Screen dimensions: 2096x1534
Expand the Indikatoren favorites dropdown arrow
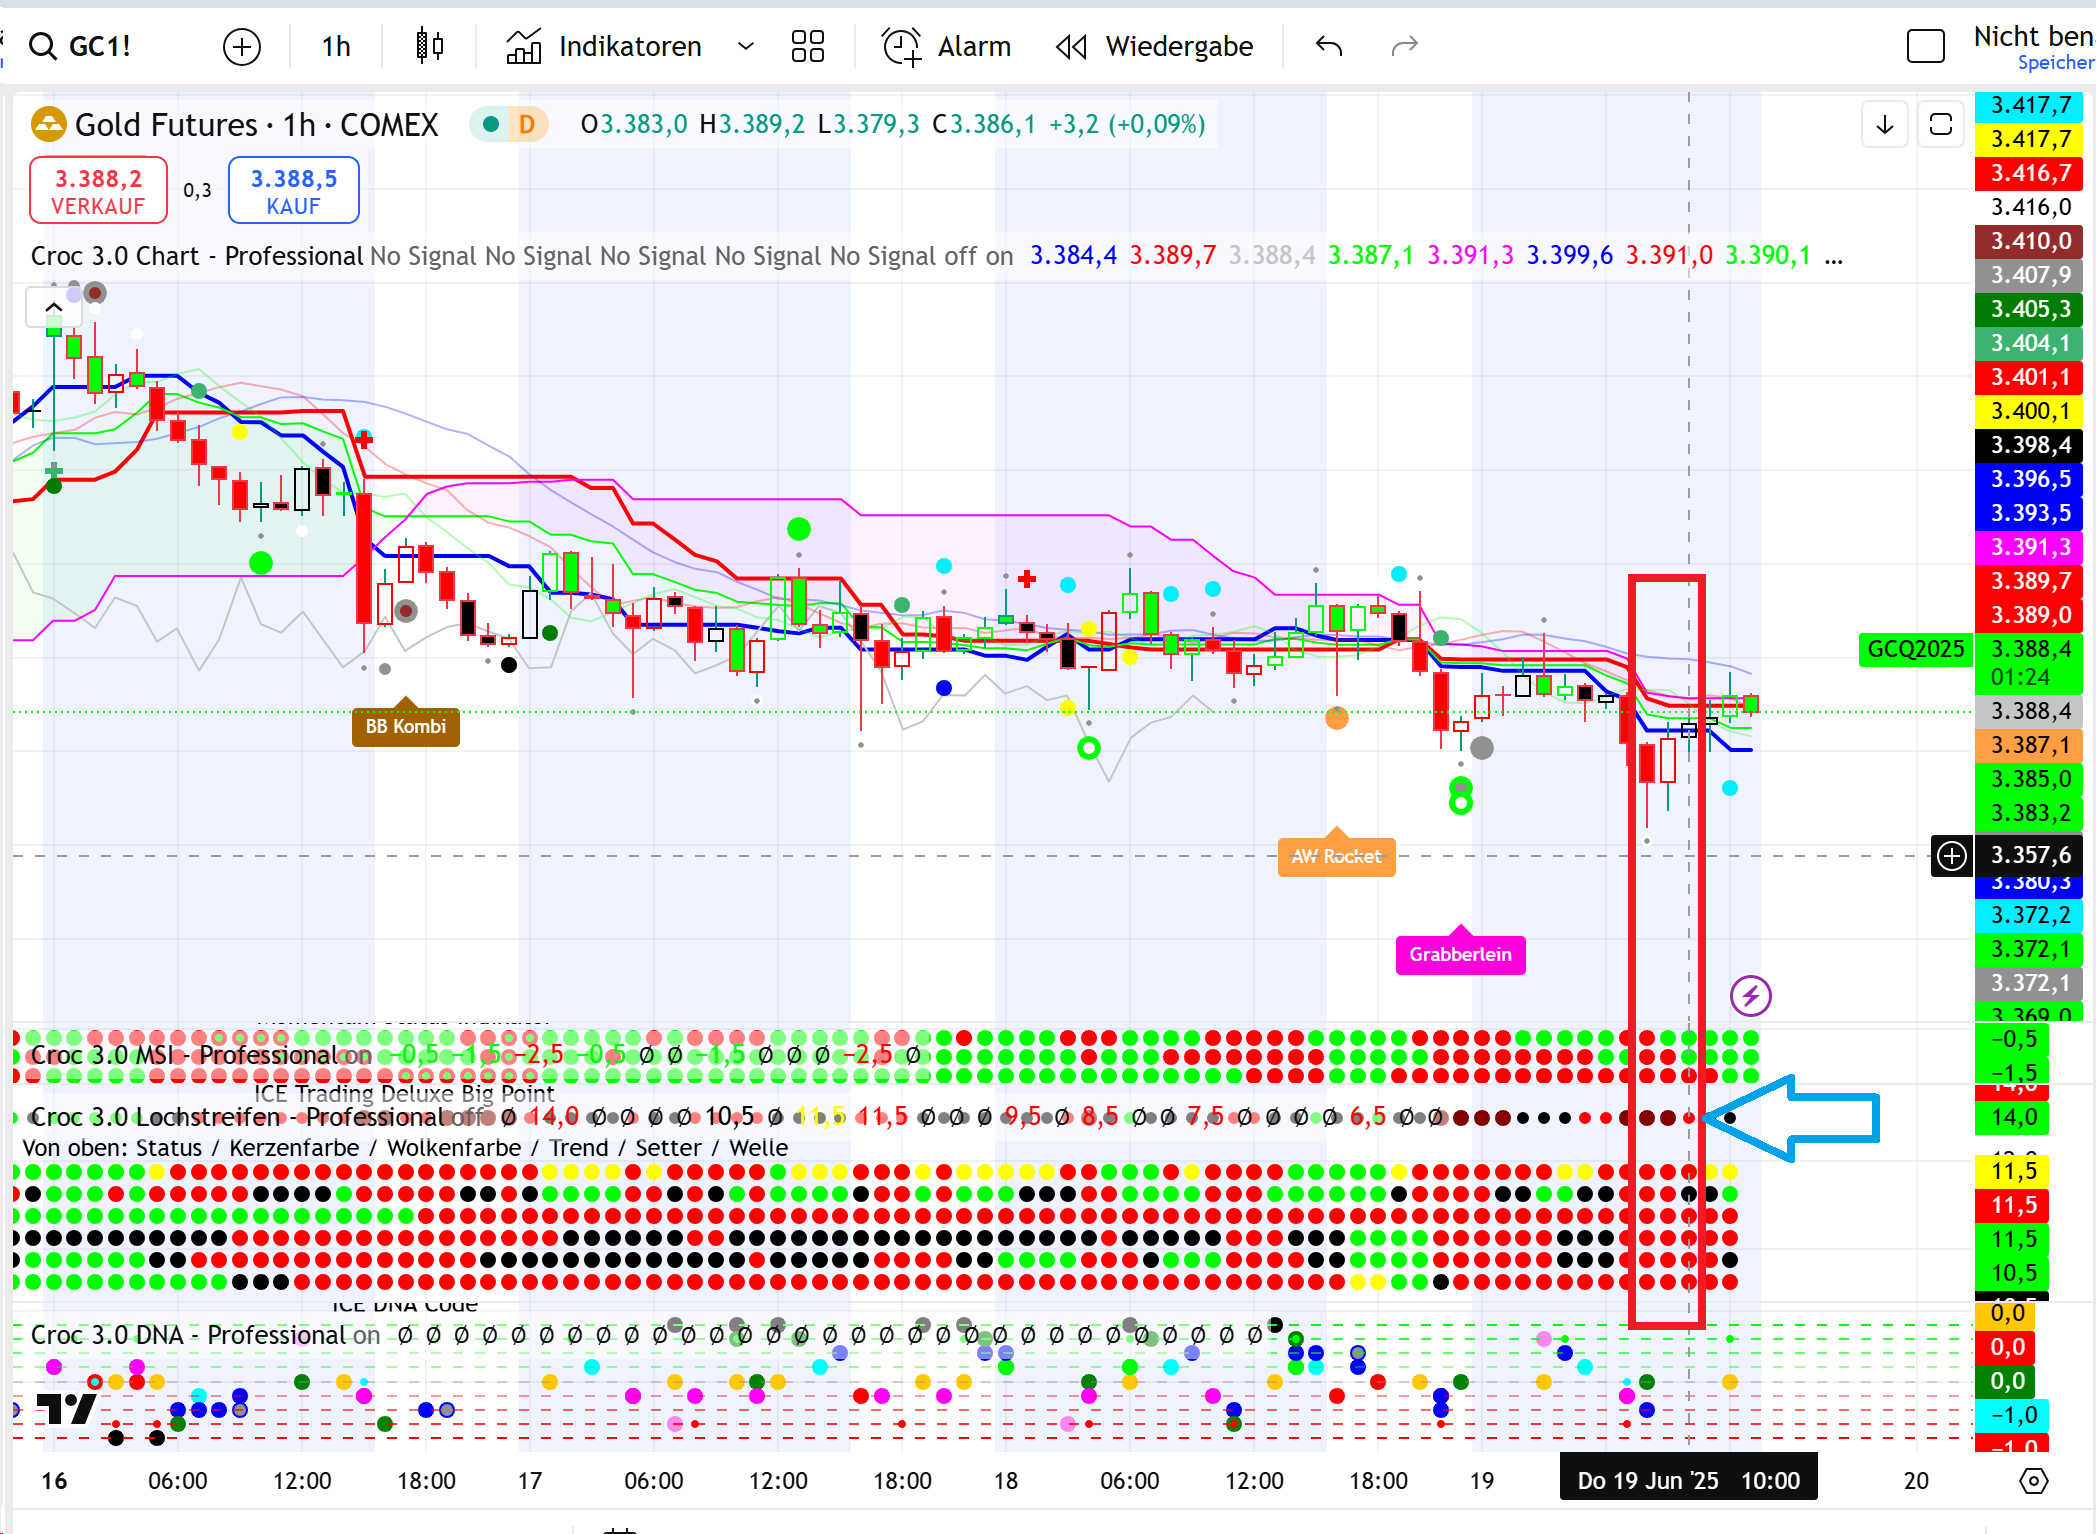(746, 46)
